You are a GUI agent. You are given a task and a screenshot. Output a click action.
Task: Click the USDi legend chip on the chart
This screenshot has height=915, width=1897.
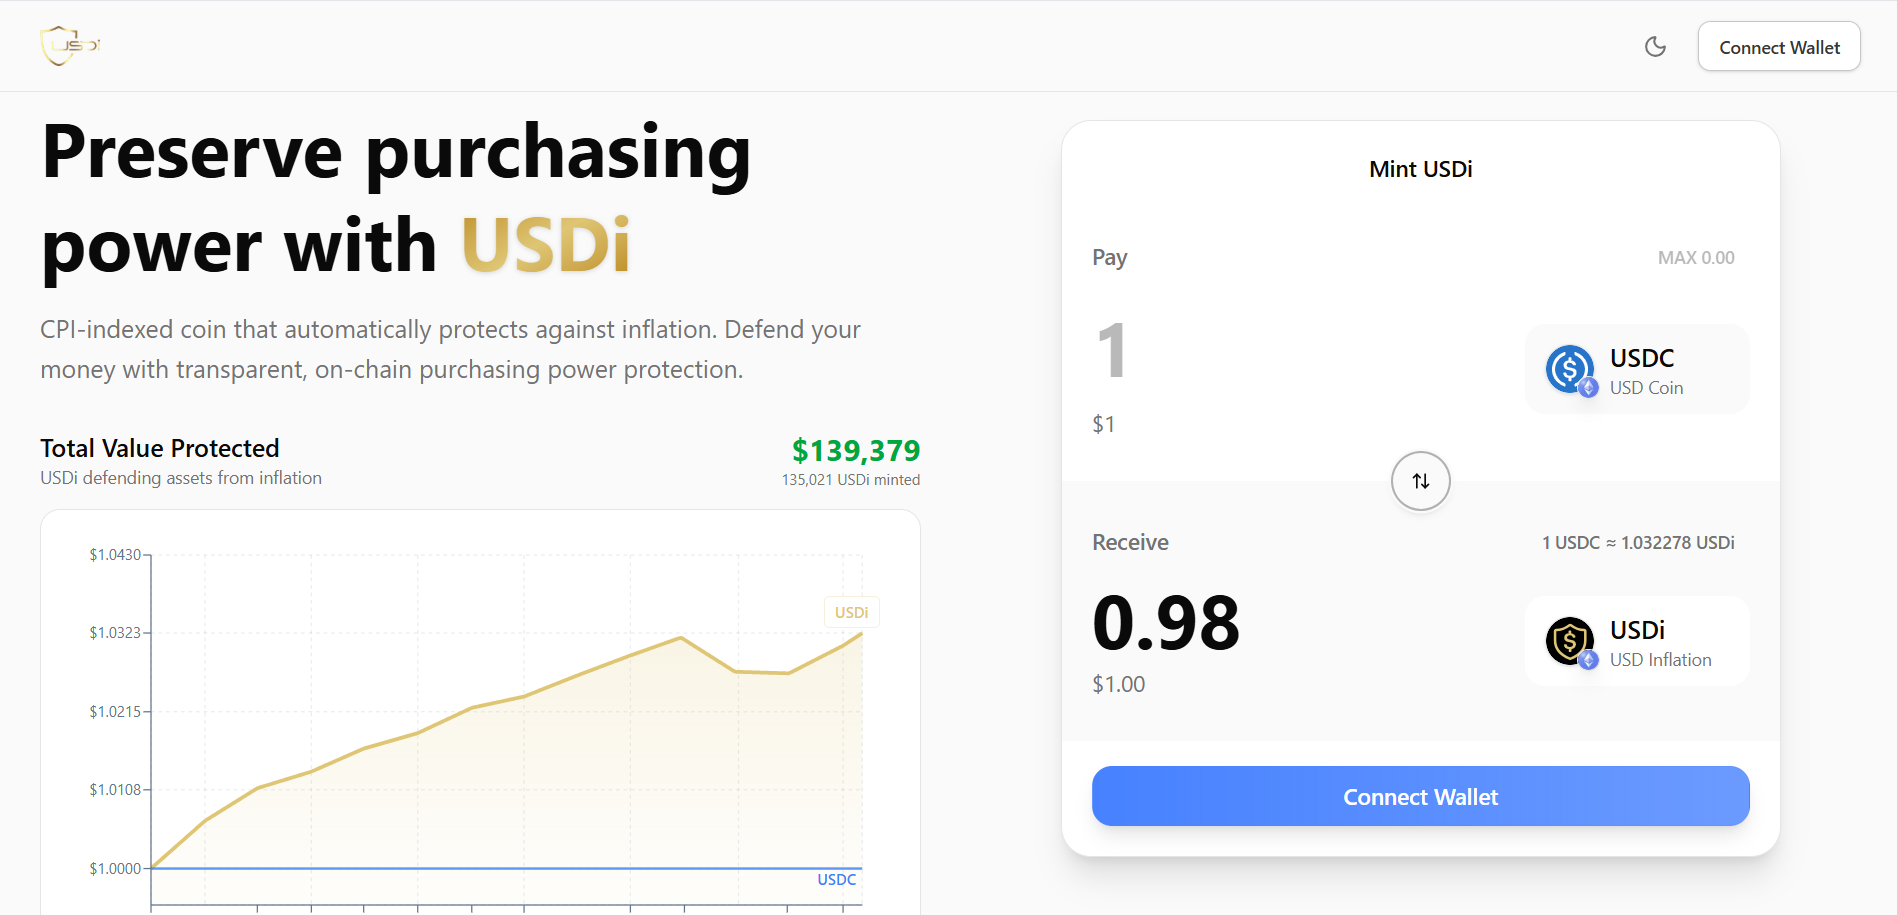(x=851, y=611)
